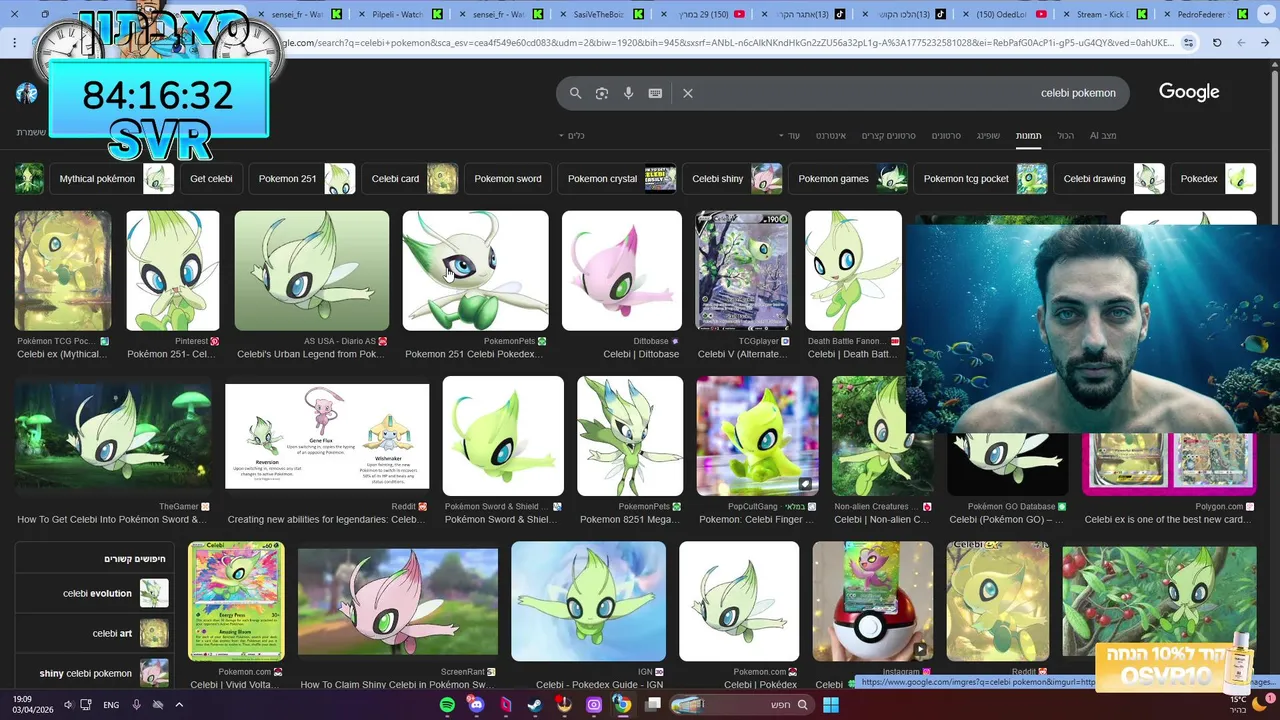
Task: Open the TCGplayer Celebi V card image
Action: pyautogui.click(x=743, y=270)
